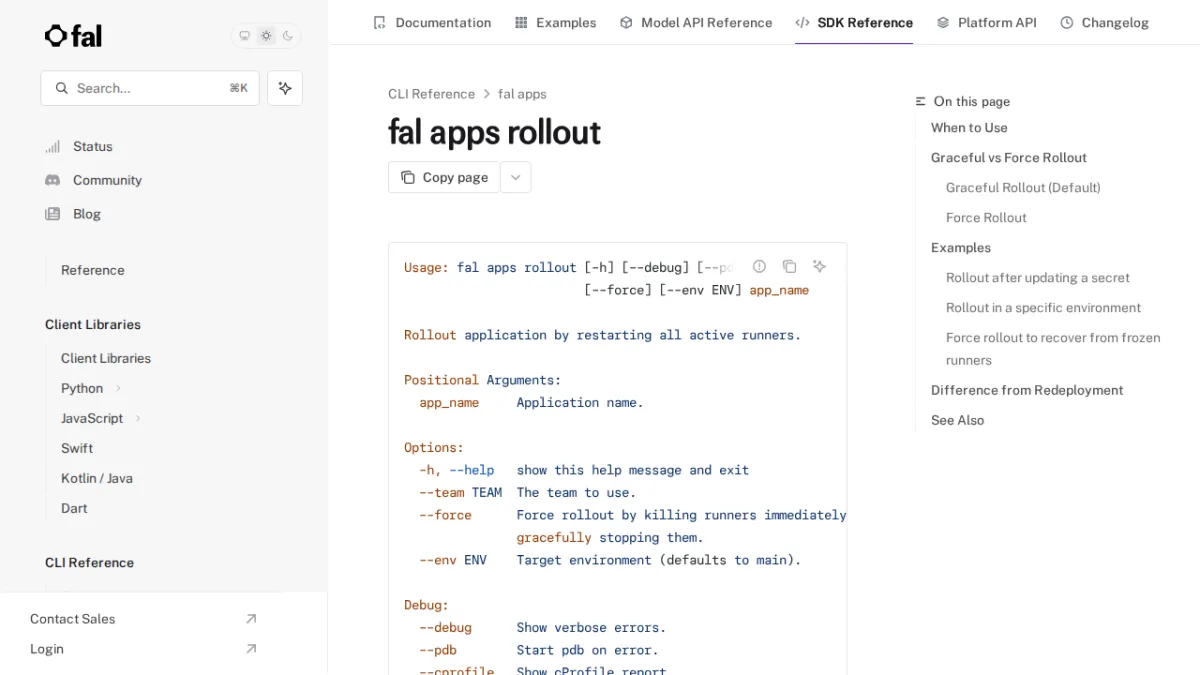Click the On this page heading
The image size is (1200, 675).
coord(971,101)
